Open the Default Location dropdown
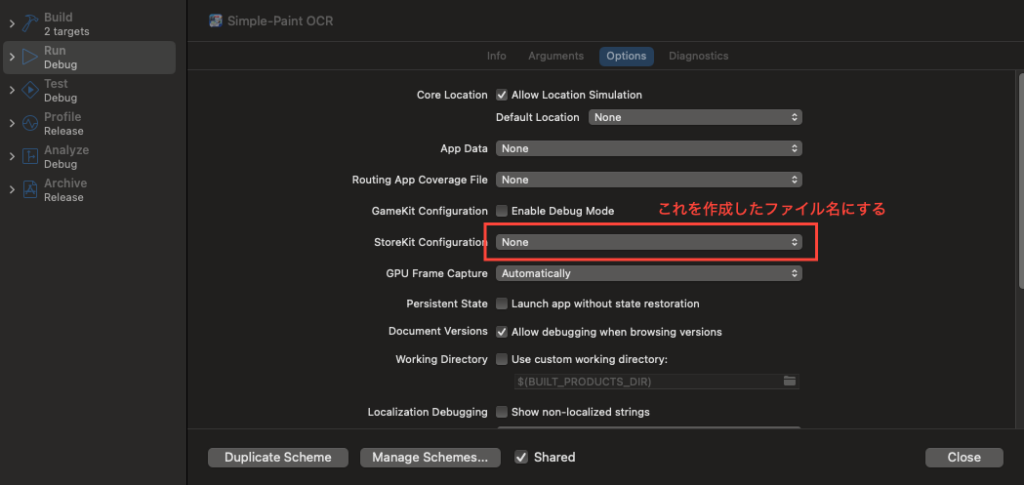This screenshot has height=485, width=1024. click(x=695, y=117)
